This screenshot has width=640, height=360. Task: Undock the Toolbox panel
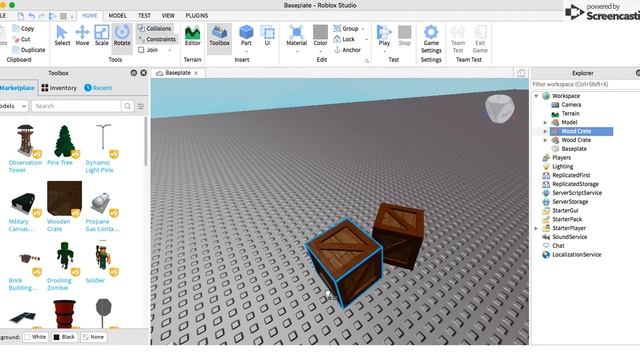[x=133, y=73]
